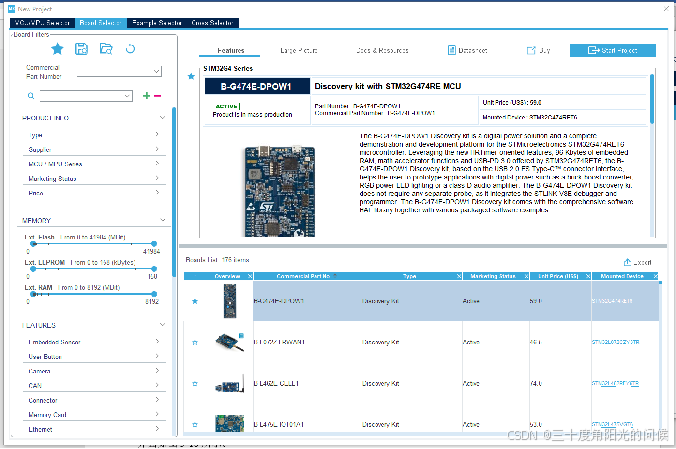Click the large B-G474E-DPOW1 board picture
This screenshot has width=676, height=449.
pos(280,192)
